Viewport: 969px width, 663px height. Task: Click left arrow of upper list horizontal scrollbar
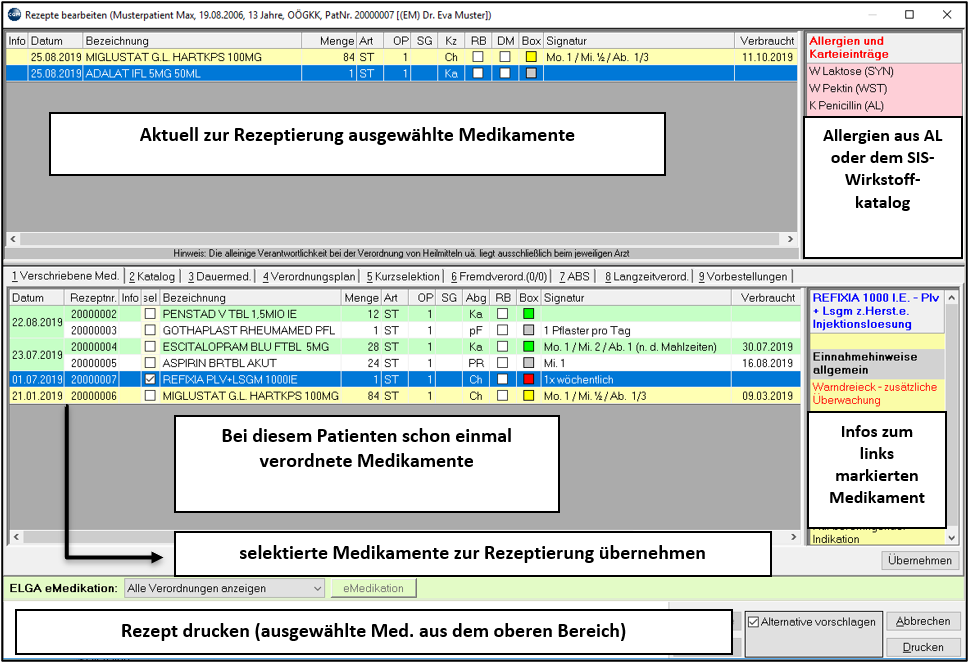point(13,239)
